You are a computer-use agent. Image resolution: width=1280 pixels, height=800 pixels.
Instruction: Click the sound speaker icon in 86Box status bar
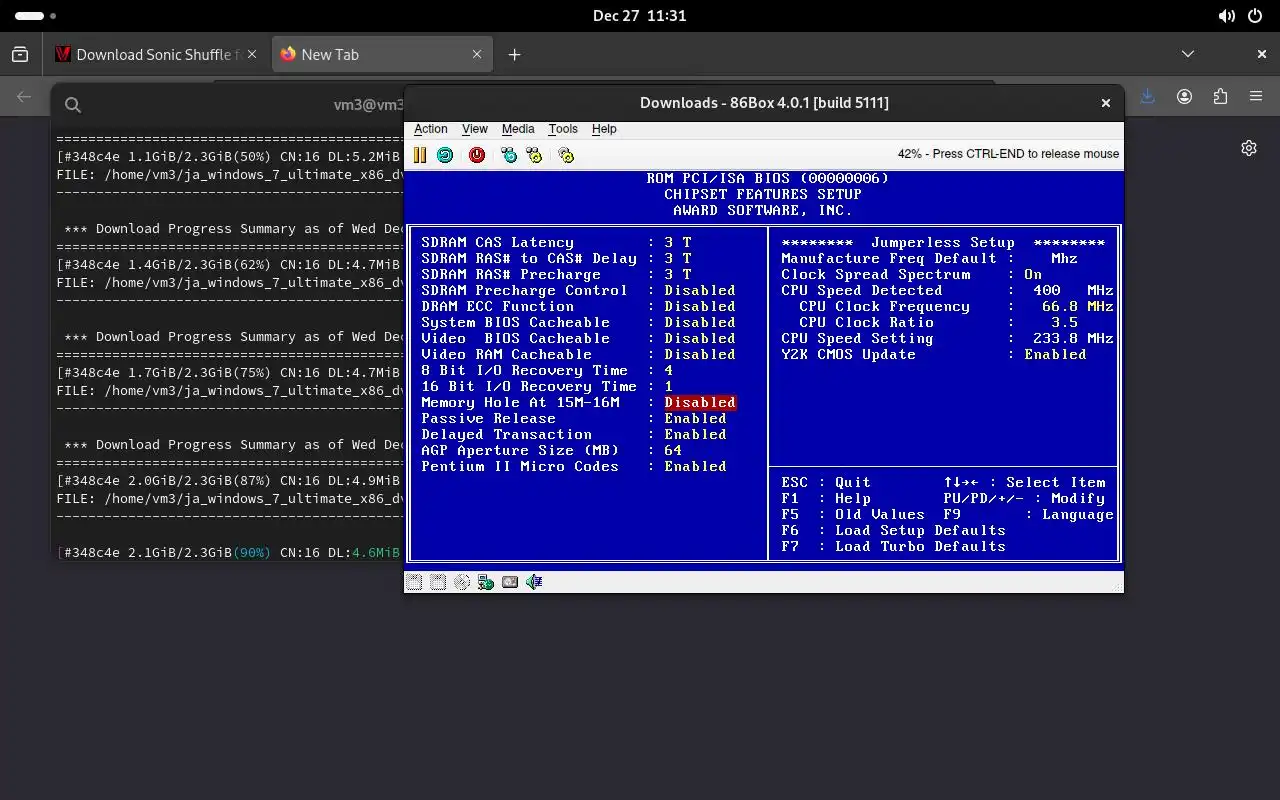pos(534,582)
